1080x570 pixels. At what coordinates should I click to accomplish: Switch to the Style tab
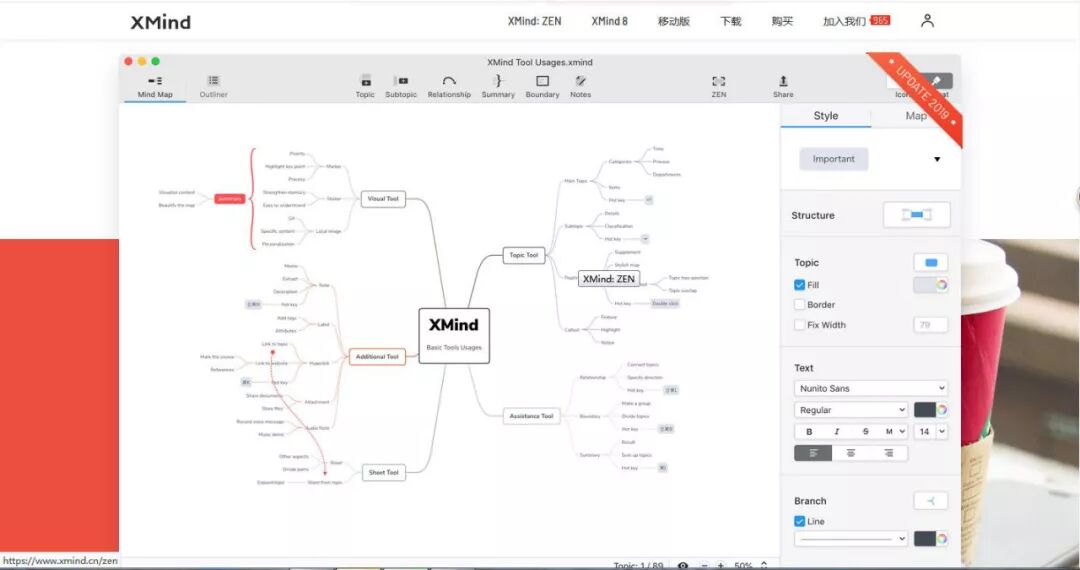(x=826, y=116)
